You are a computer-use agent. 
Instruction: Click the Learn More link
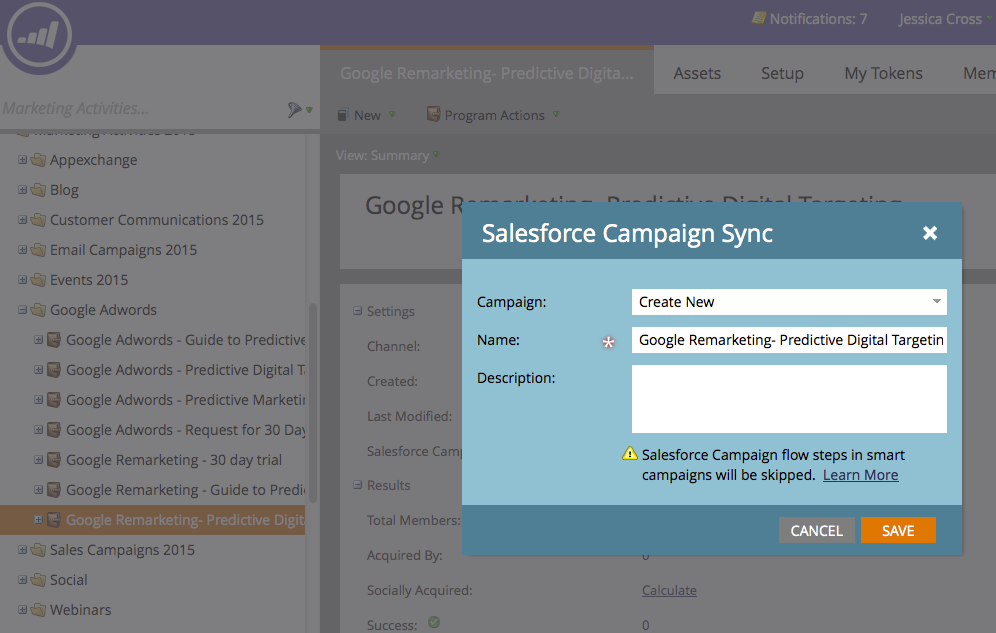click(x=860, y=475)
